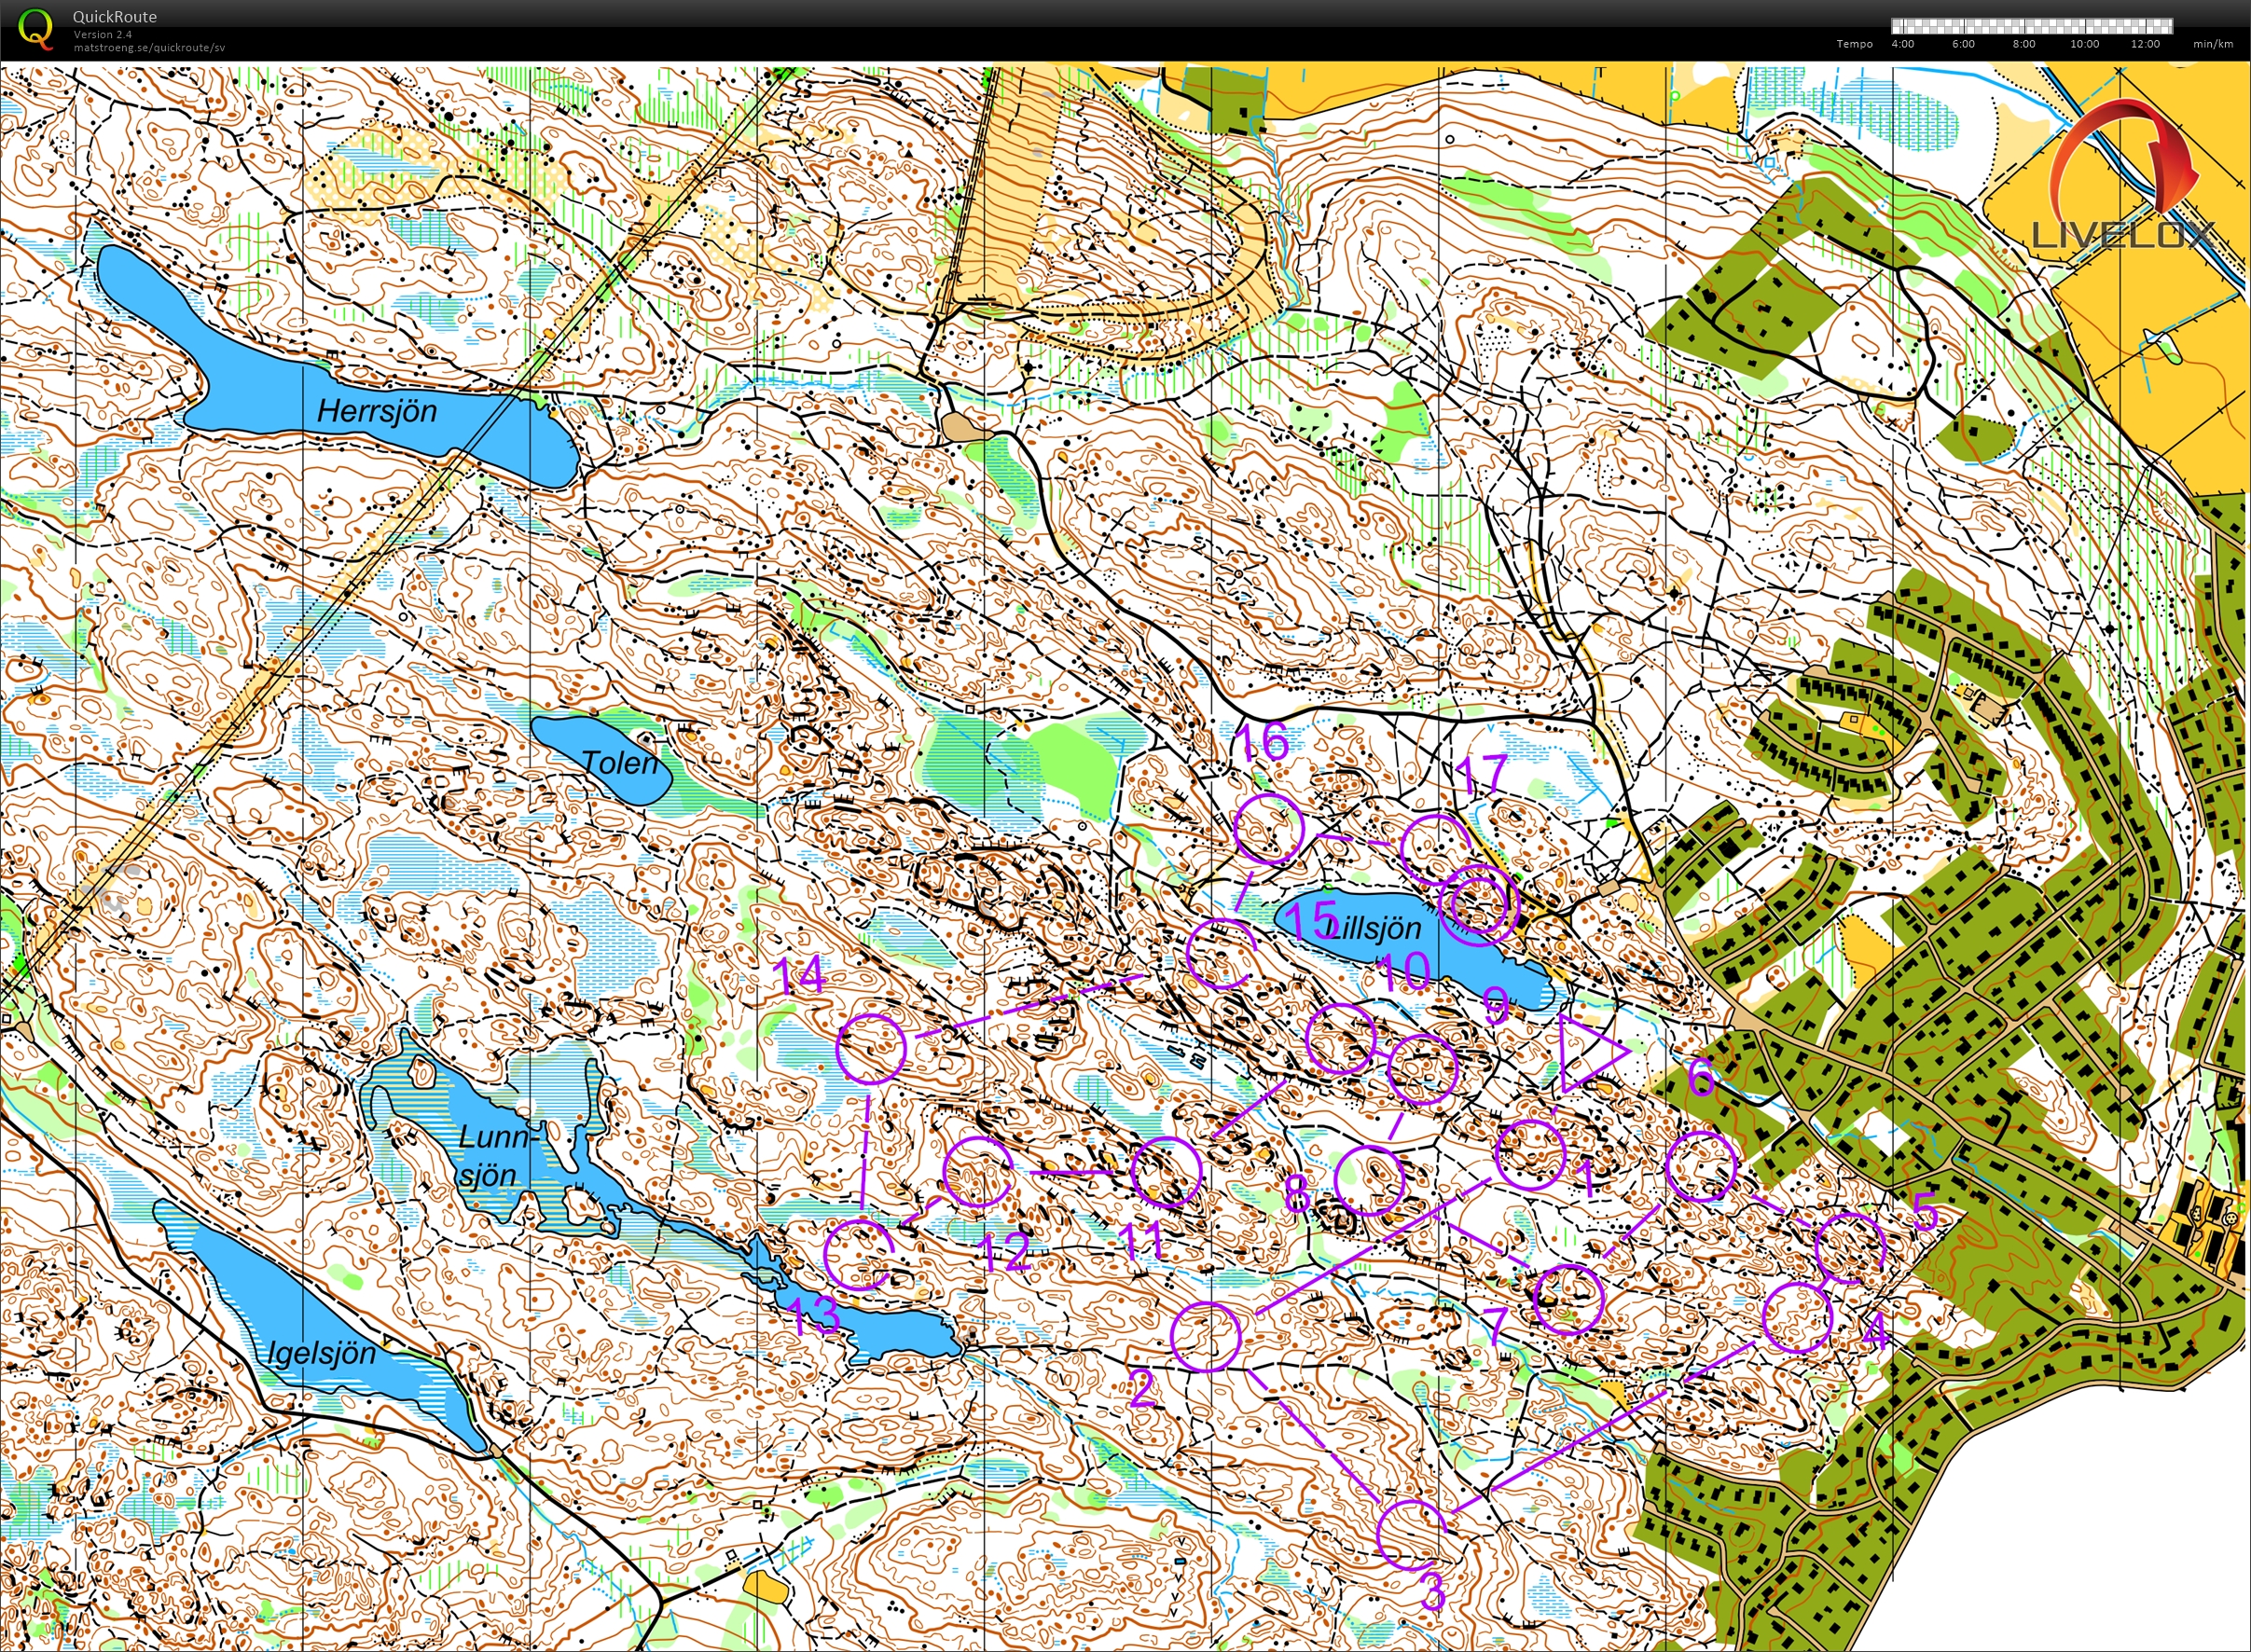
Task: Click the QuickRoute Q logo icon
Action: [37, 28]
